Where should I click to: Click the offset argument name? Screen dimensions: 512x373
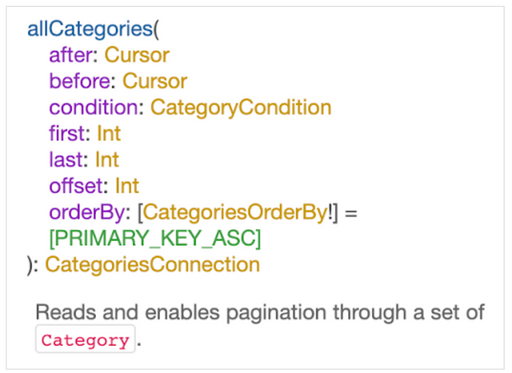pos(76,186)
